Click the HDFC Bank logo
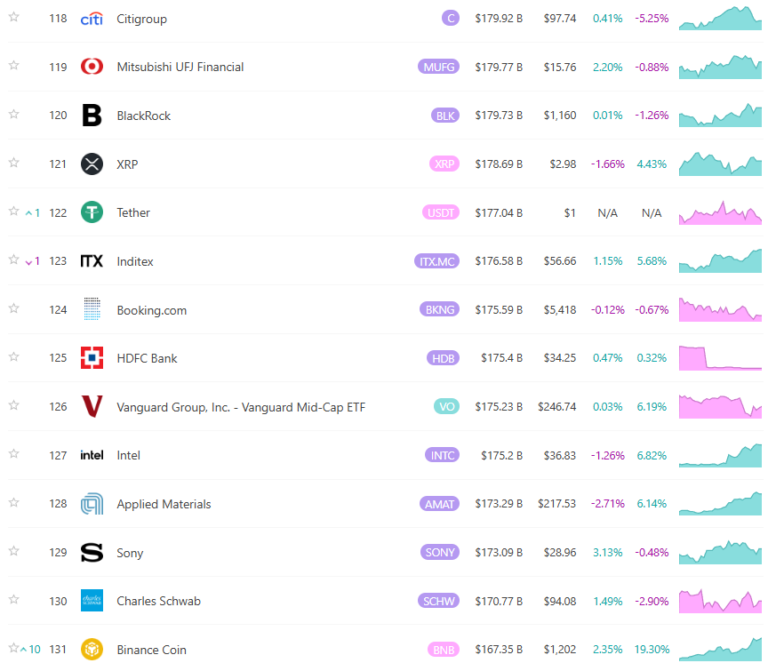The height and width of the screenshot is (671, 768). (92, 358)
